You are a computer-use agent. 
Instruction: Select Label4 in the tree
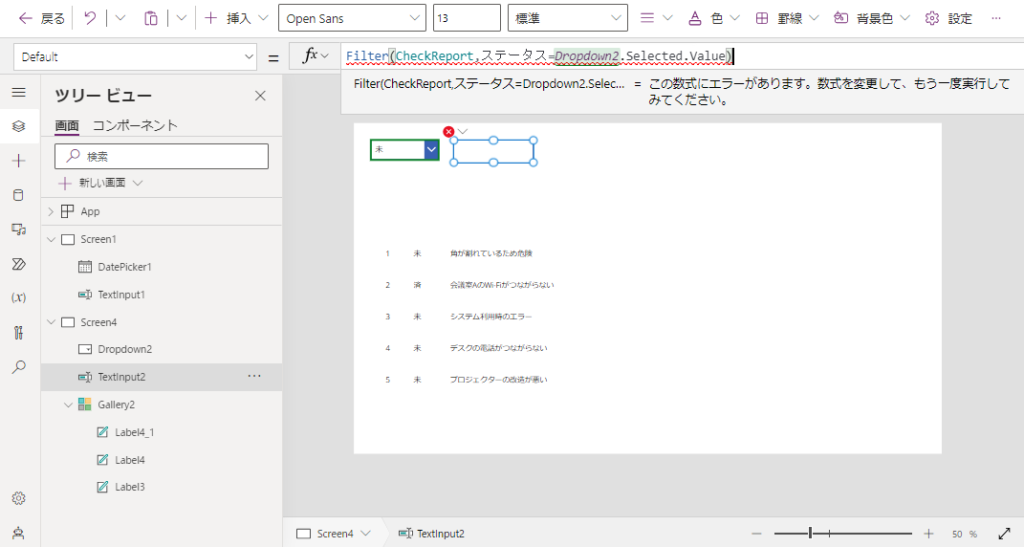[x=130, y=460]
